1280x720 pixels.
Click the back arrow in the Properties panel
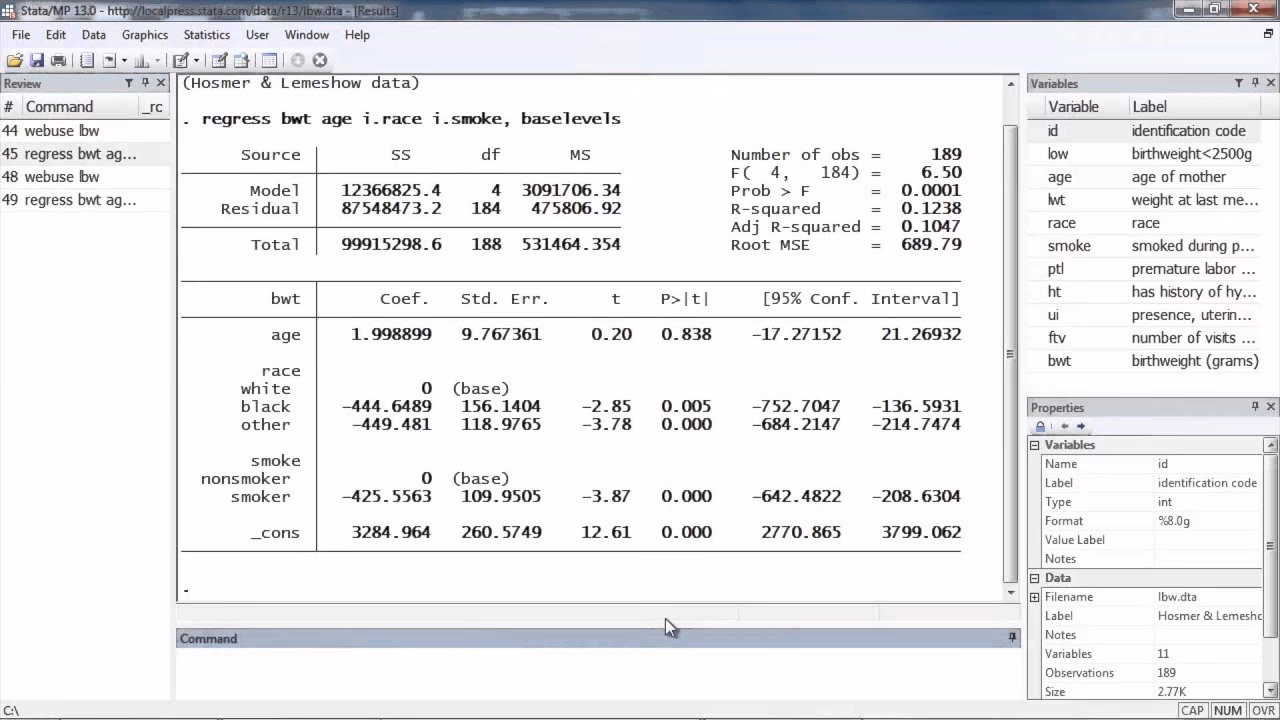pos(1064,426)
